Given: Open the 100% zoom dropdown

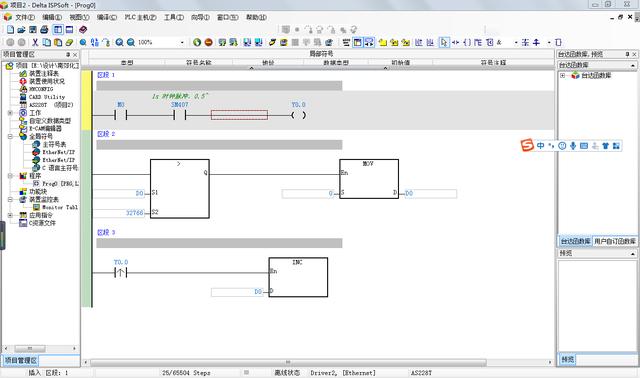Looking at the screenshot, I should 182,42.
